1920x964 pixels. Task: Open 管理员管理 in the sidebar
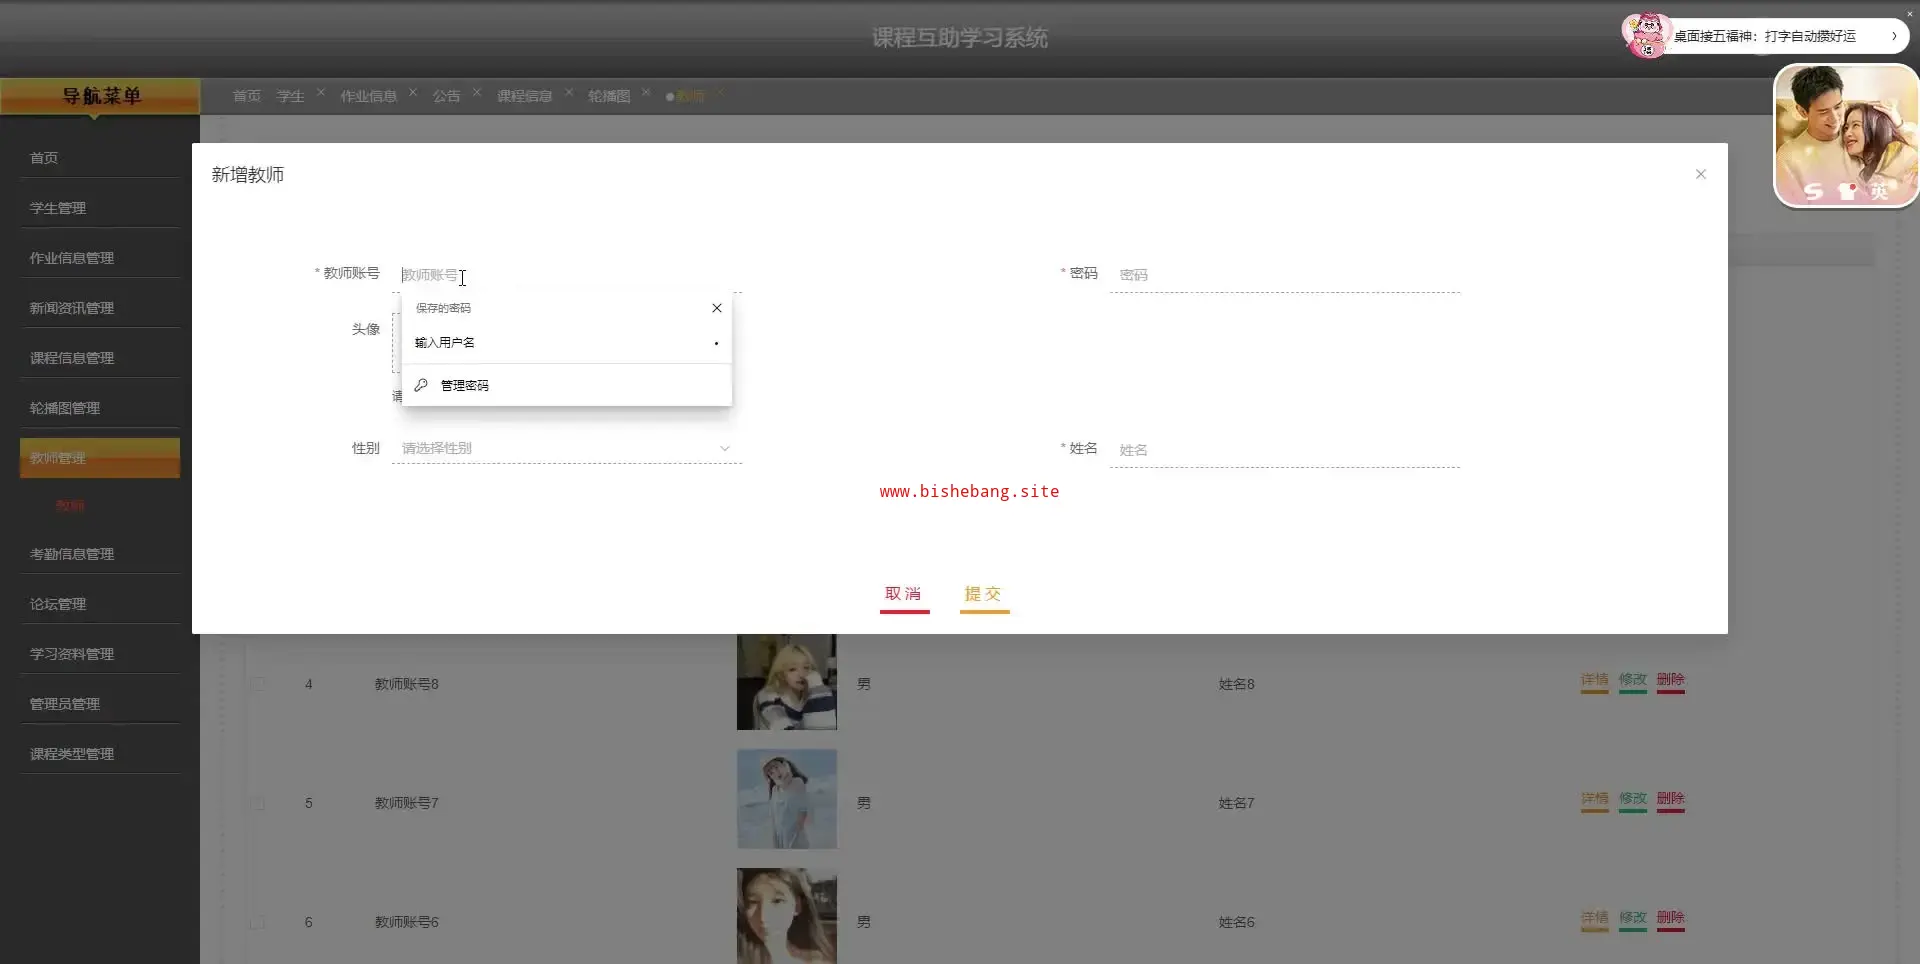[100, 704]
